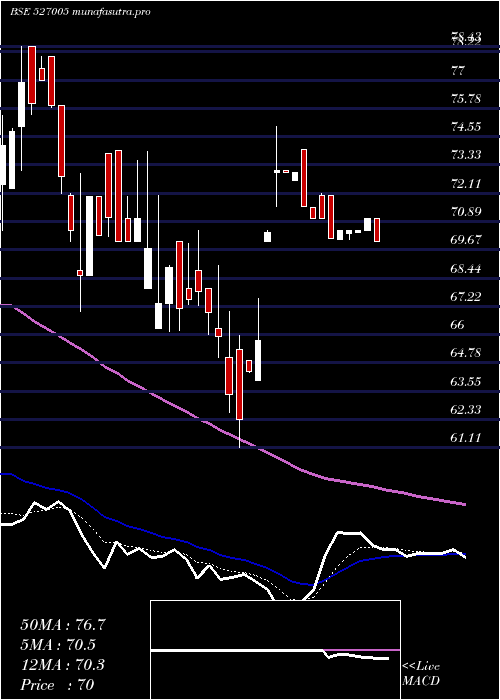This screenshot has width=500, height=700.
Task: Select the 68.44 price axis label
Action: click(x=466, y=269)
